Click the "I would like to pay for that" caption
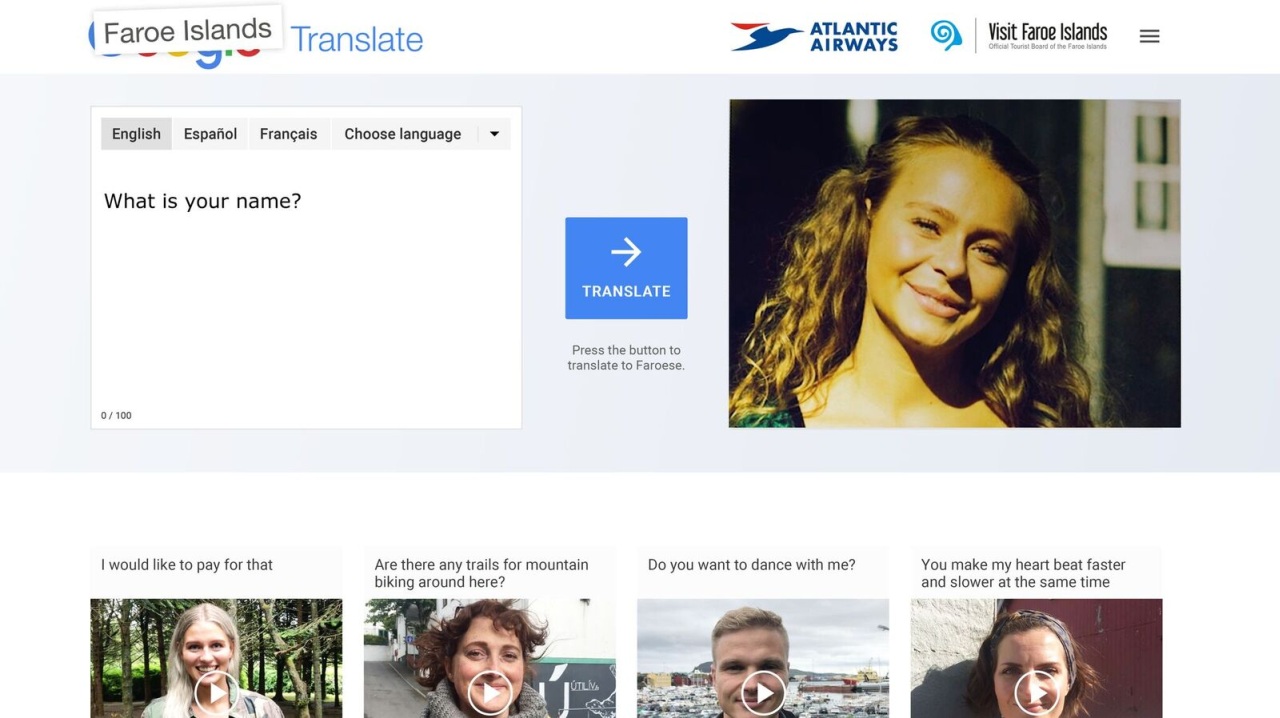The width and height of the screenshot is (1280, 718). (187, 565)
